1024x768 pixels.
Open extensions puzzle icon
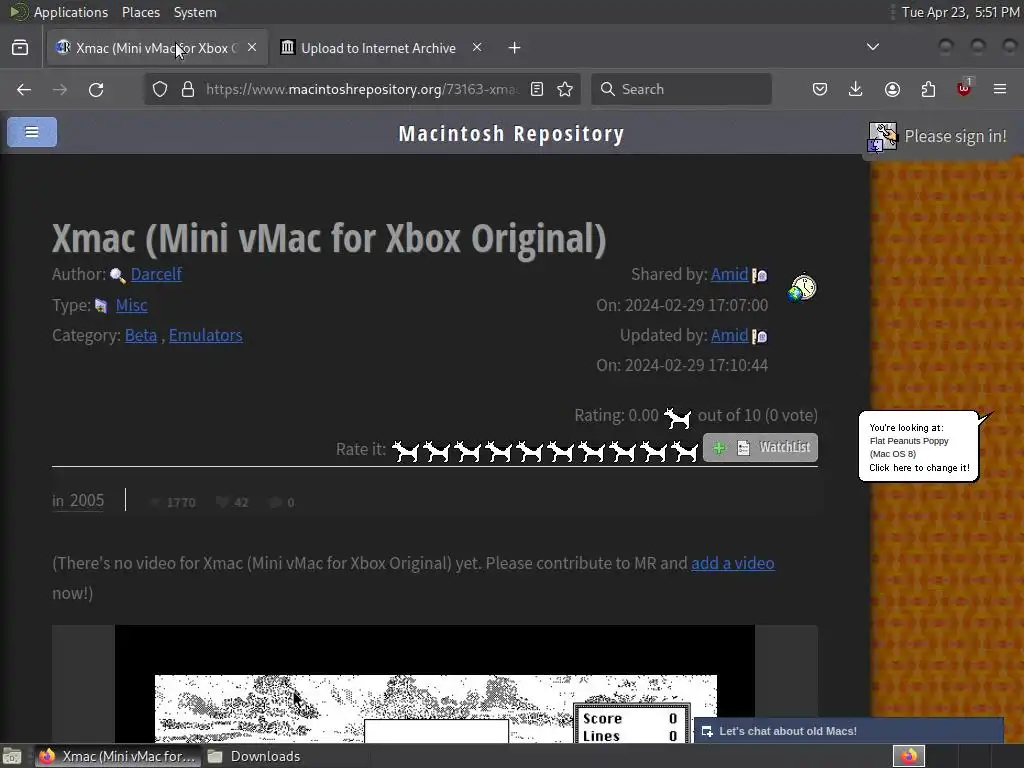click(928, 89)
